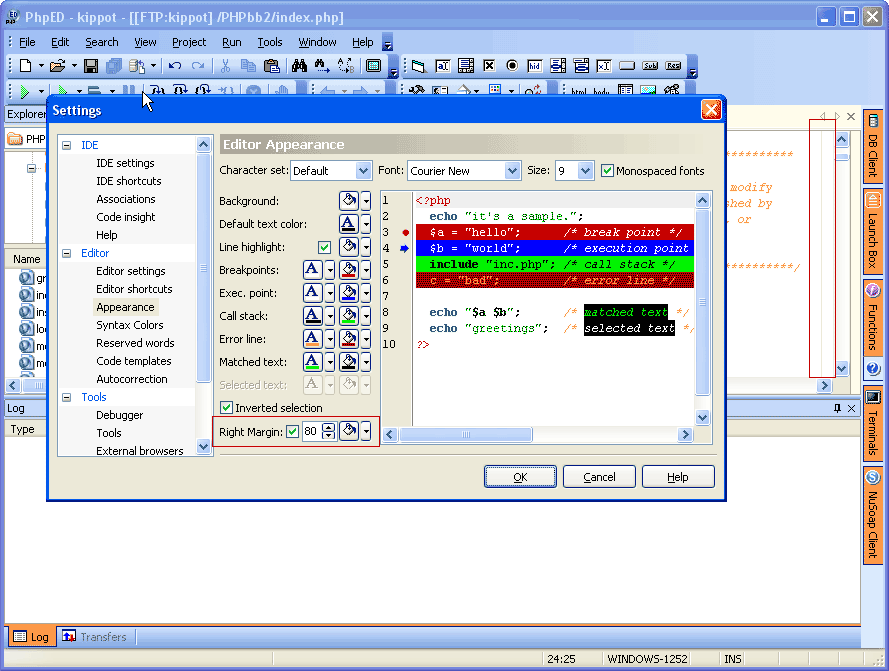
Task: Insert a radio button form element from toolbar
Action: (512, 66)
